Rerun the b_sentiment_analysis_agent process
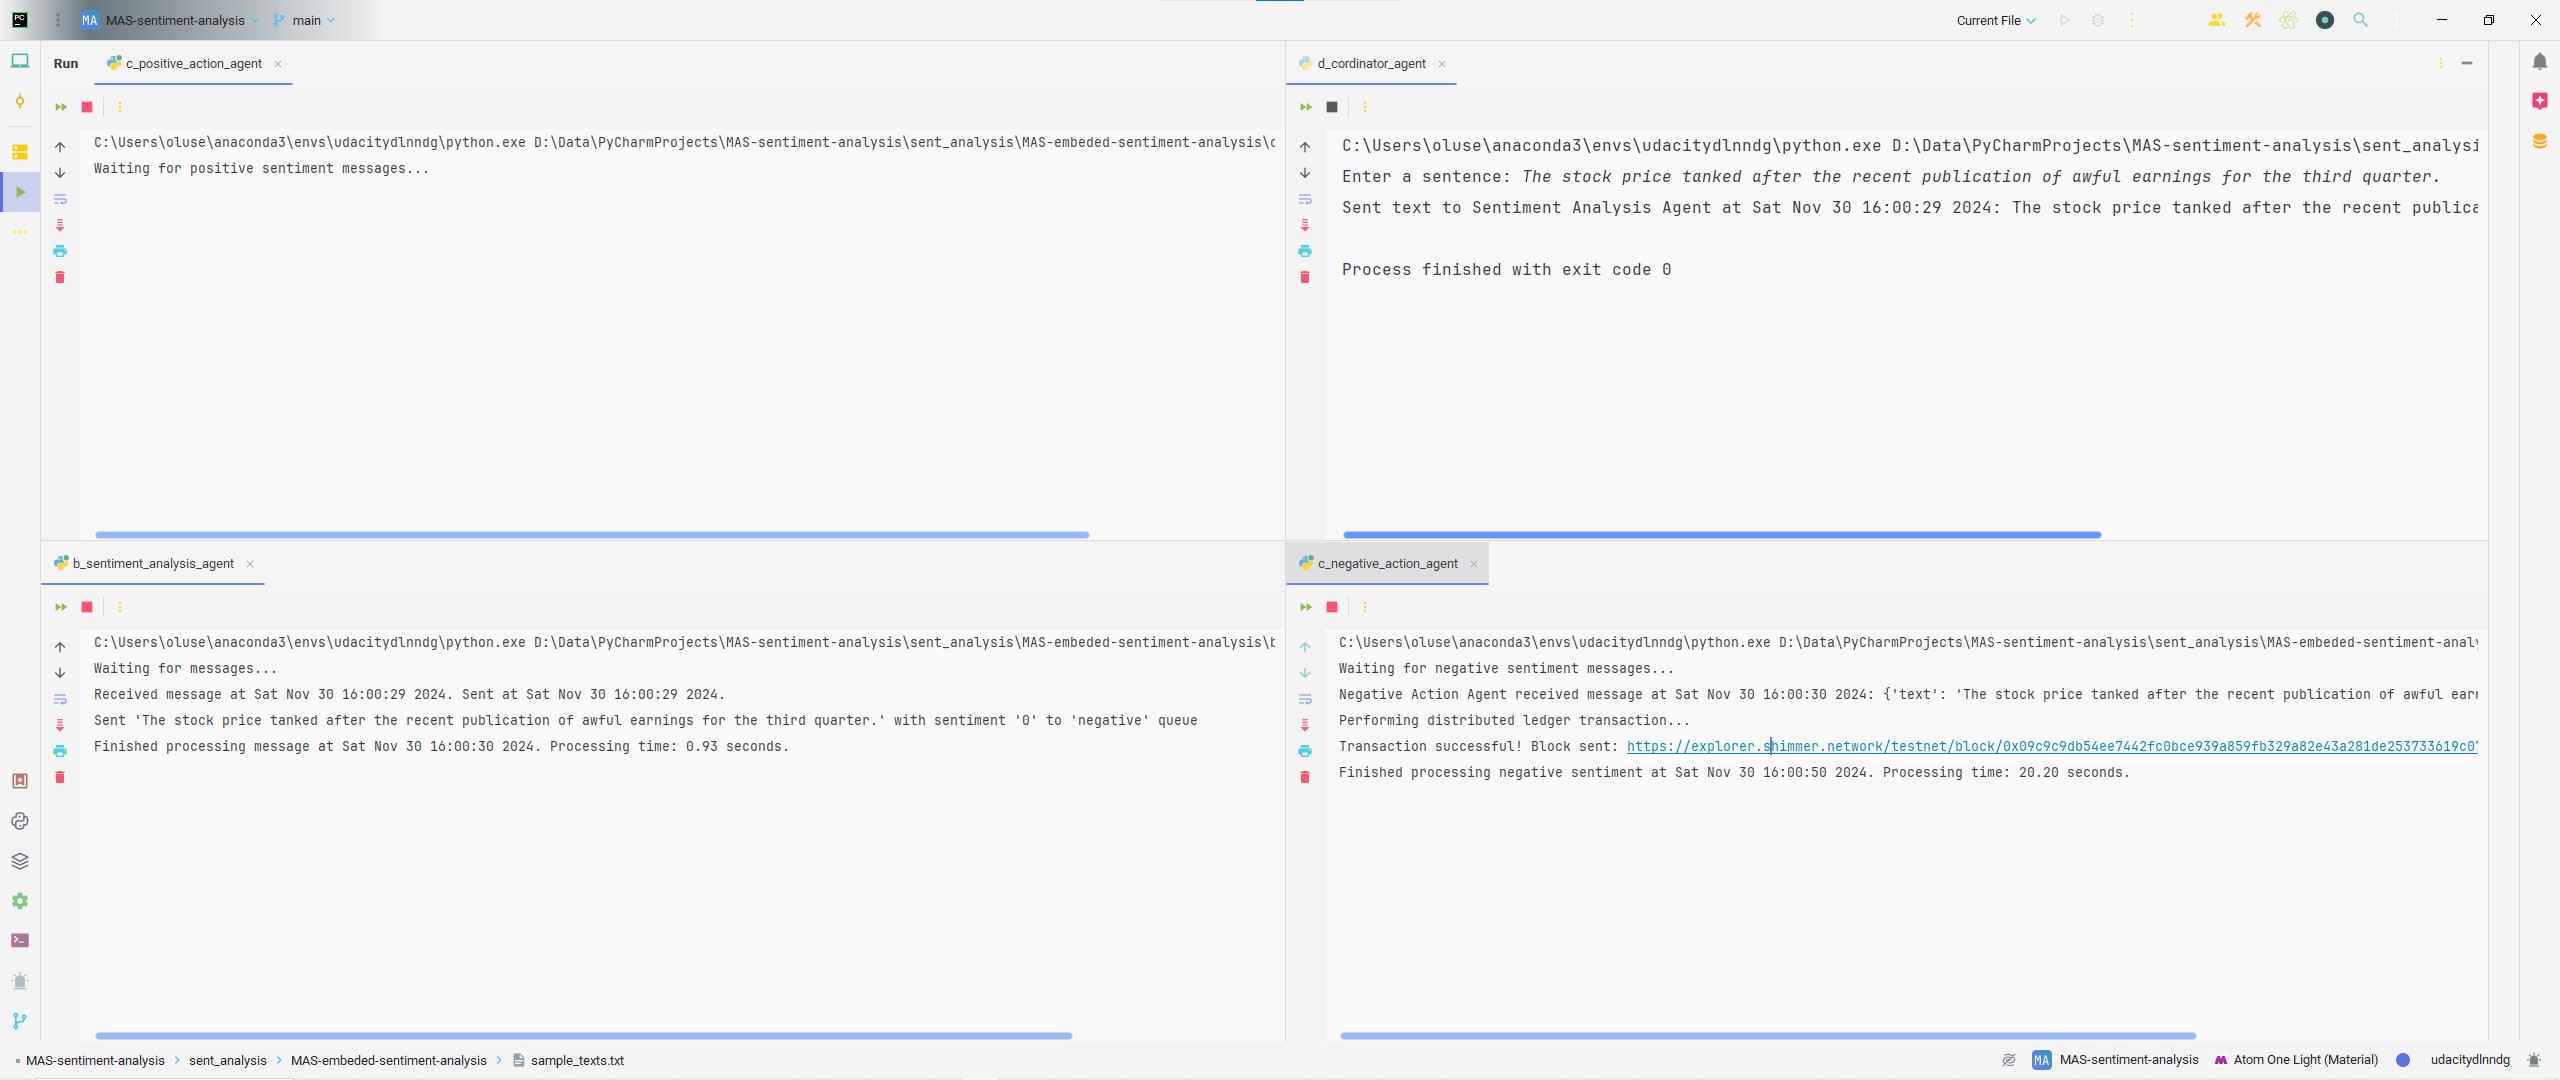Viewport: 2560px width, 1080px height. pos(61,607)
